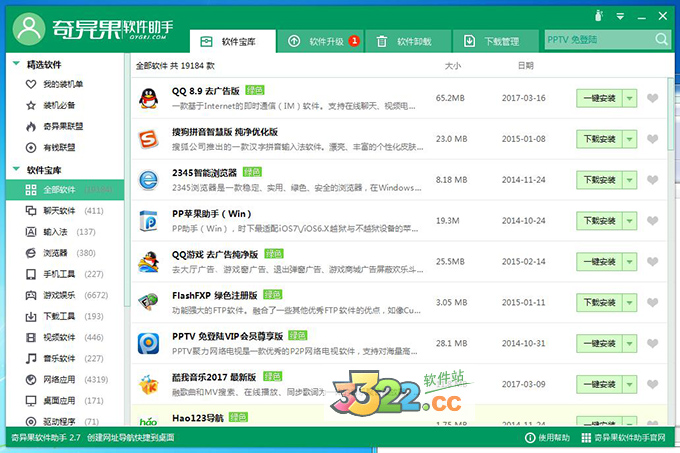The height and width of the screenshot is (453, 680).
Task: Favorite 搜狗拼音 with heart
Action: (x=652, y=139)
